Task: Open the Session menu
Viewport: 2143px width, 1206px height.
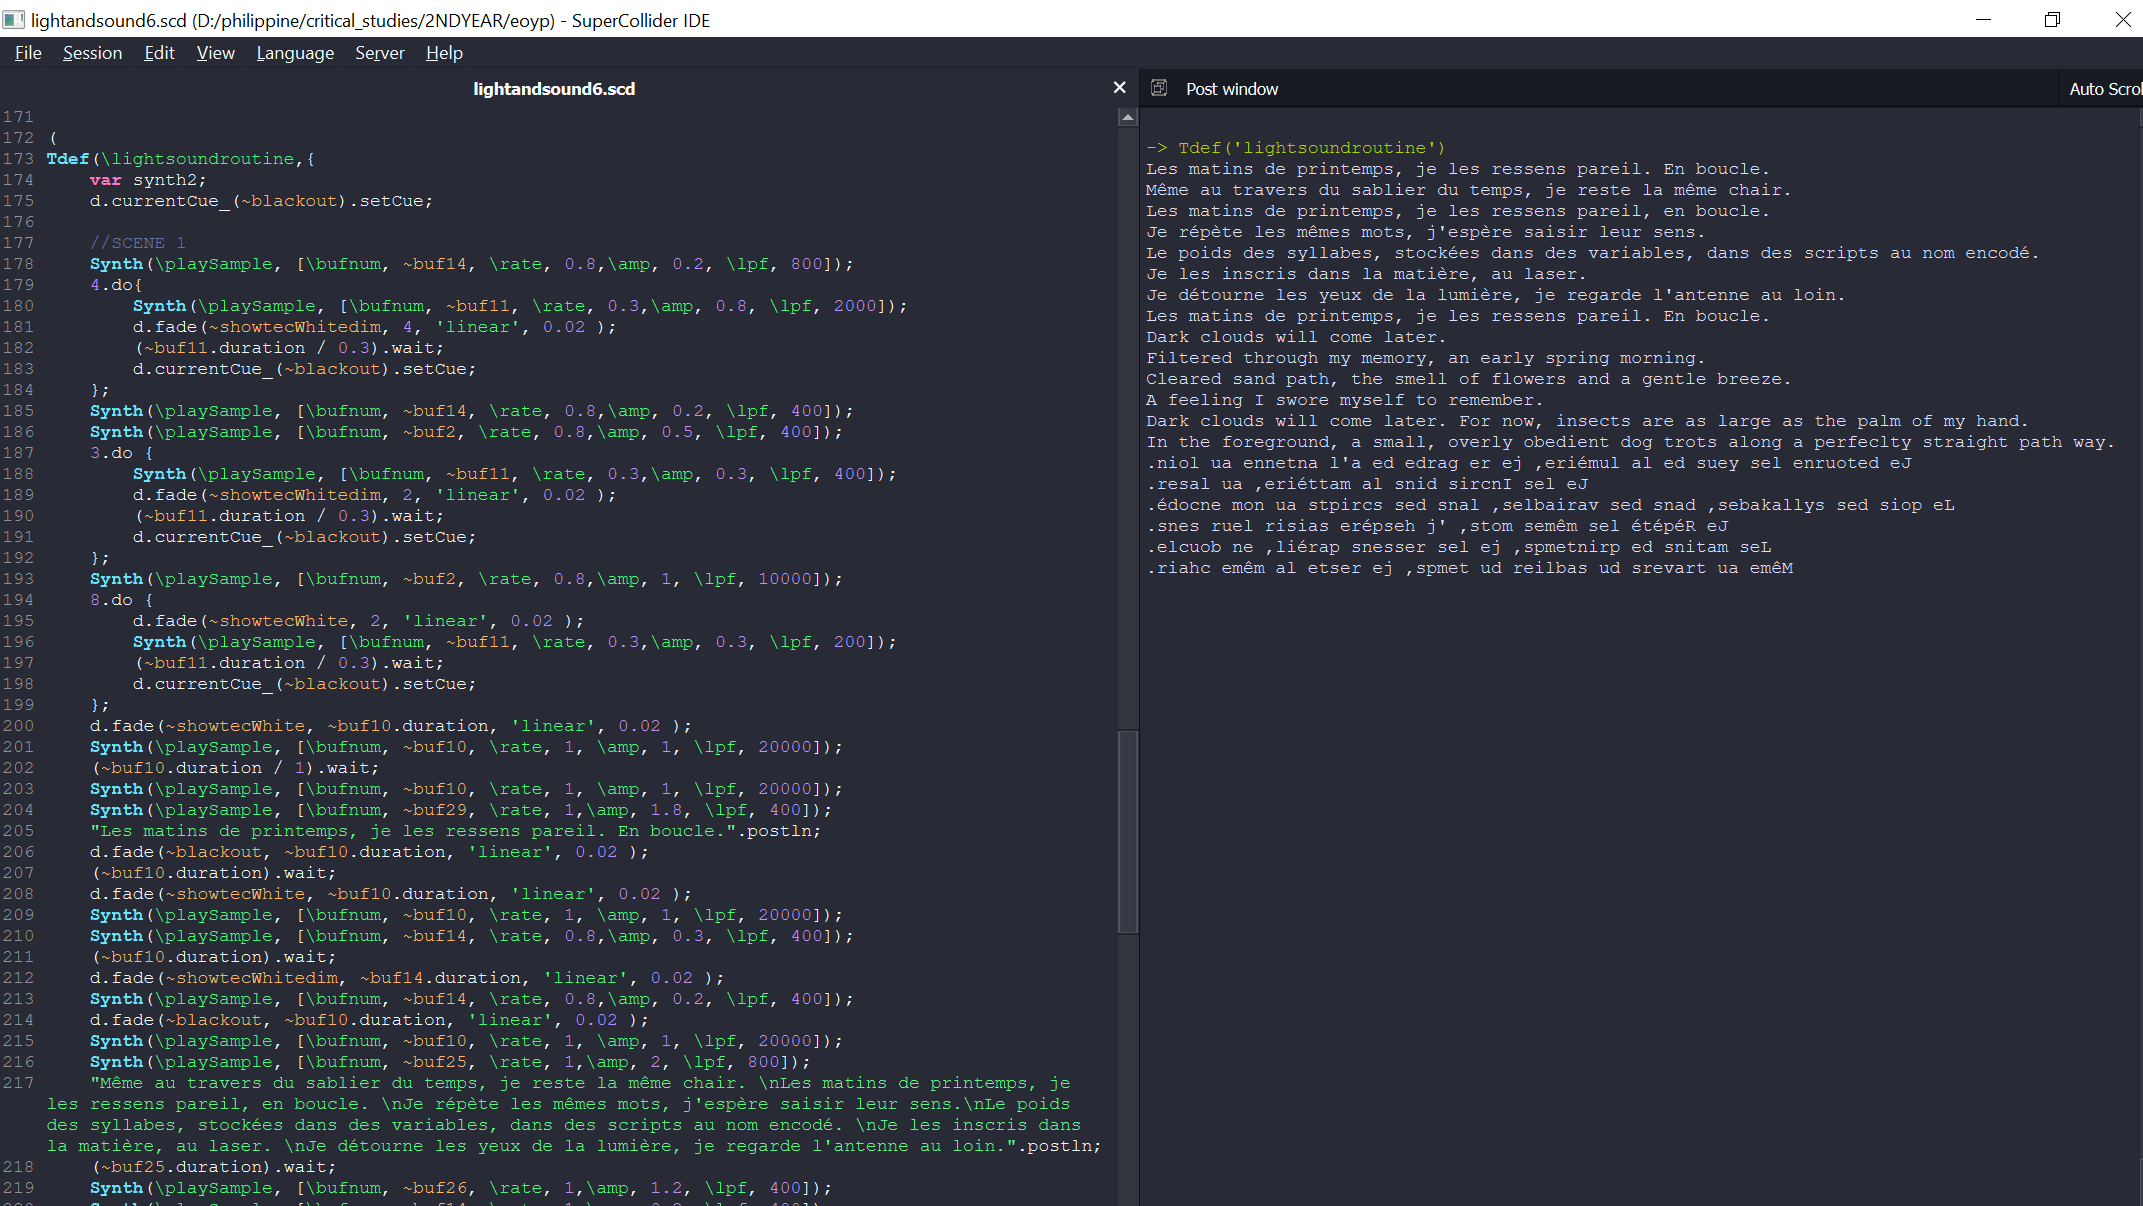Action: click(x=92, y=53)
